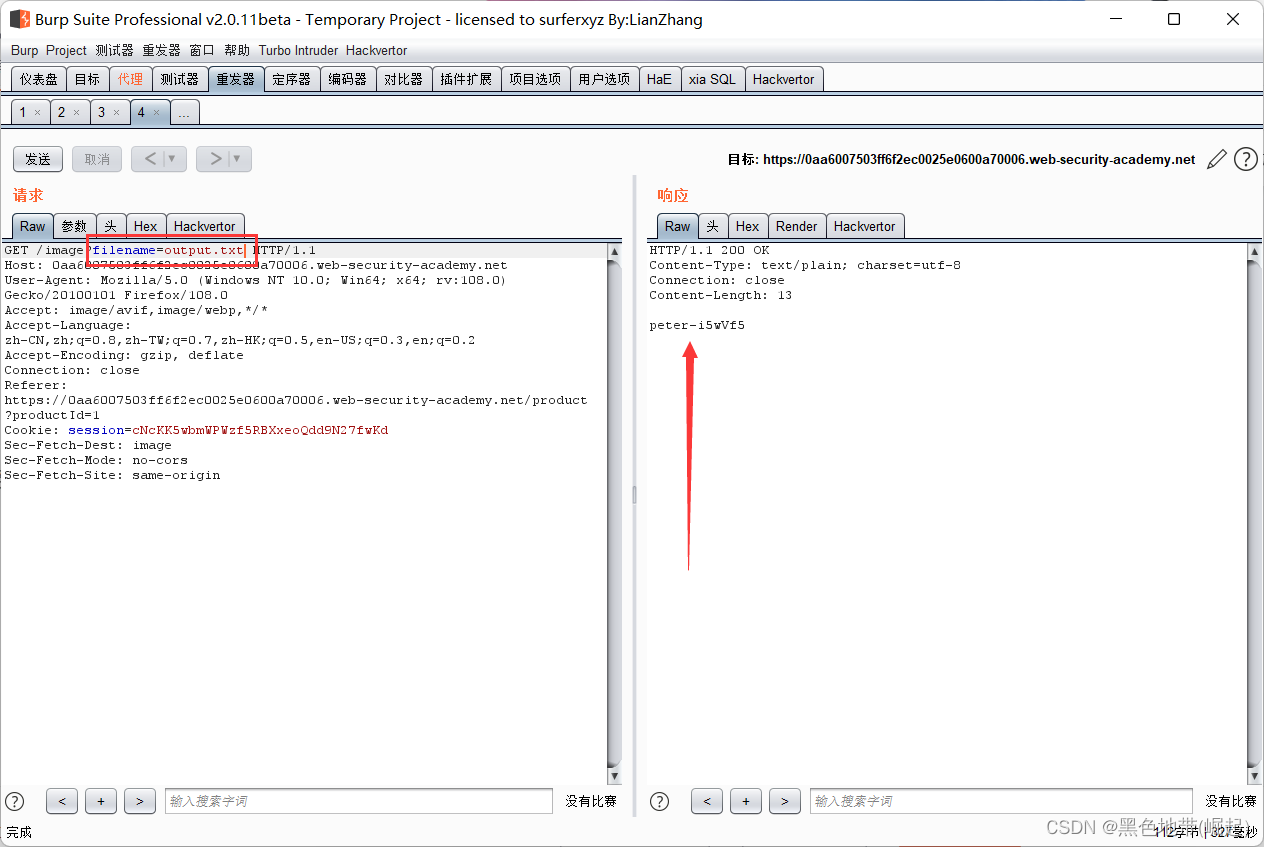Select the response Raw tab
Viewport: 1264px width, 847px height.
(677, 226)
